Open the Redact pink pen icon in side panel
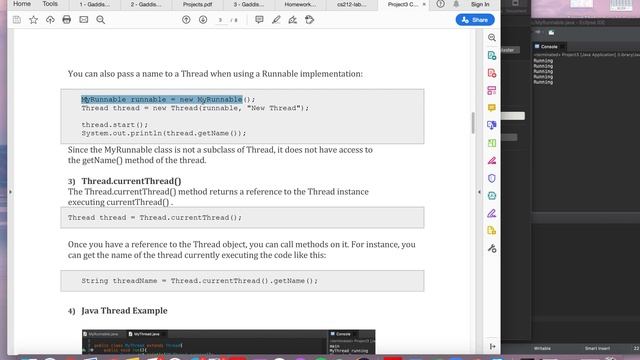640x360 pixels. [492, 160]
